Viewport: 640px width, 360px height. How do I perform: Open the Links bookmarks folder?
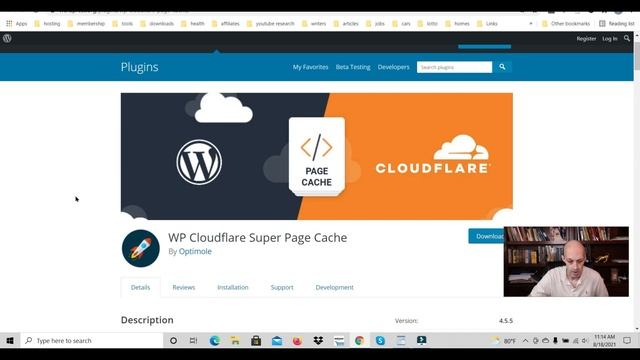487,24
